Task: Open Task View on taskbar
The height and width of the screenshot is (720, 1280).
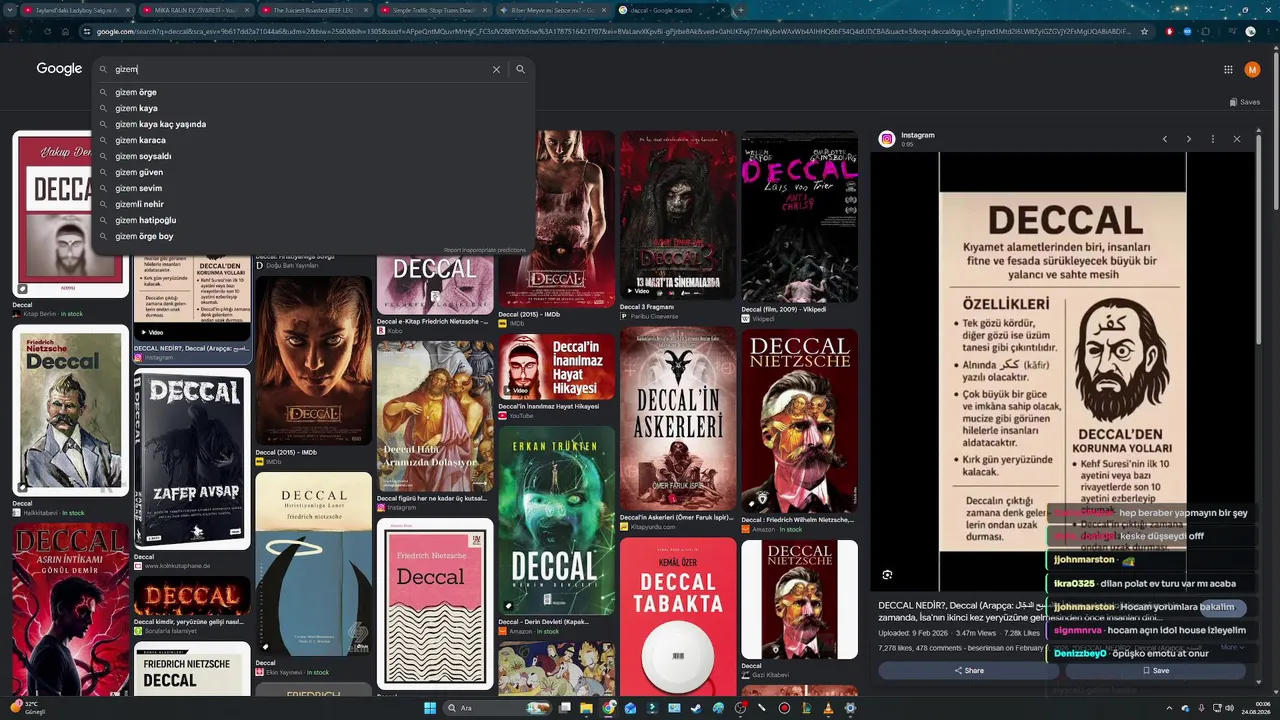Action: click(565, 708)
